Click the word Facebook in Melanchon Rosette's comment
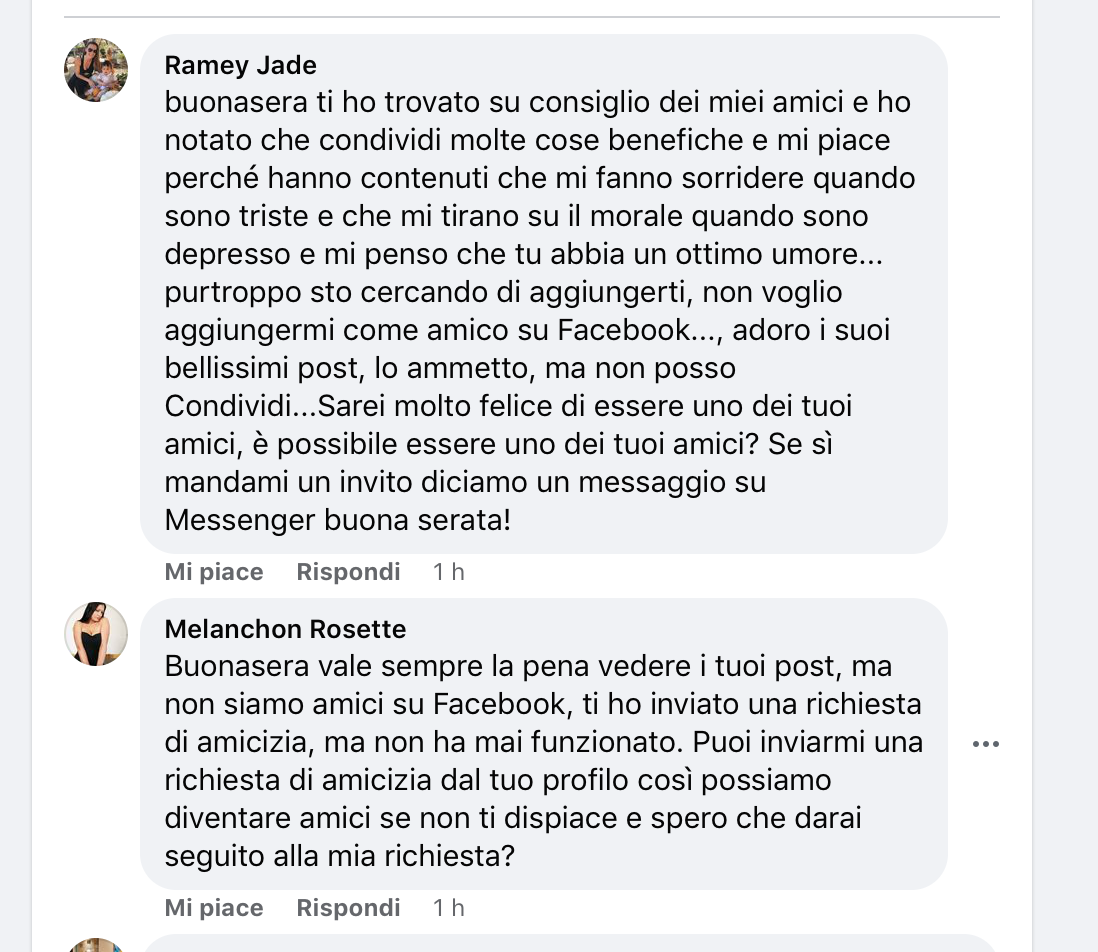 point(500,704)
